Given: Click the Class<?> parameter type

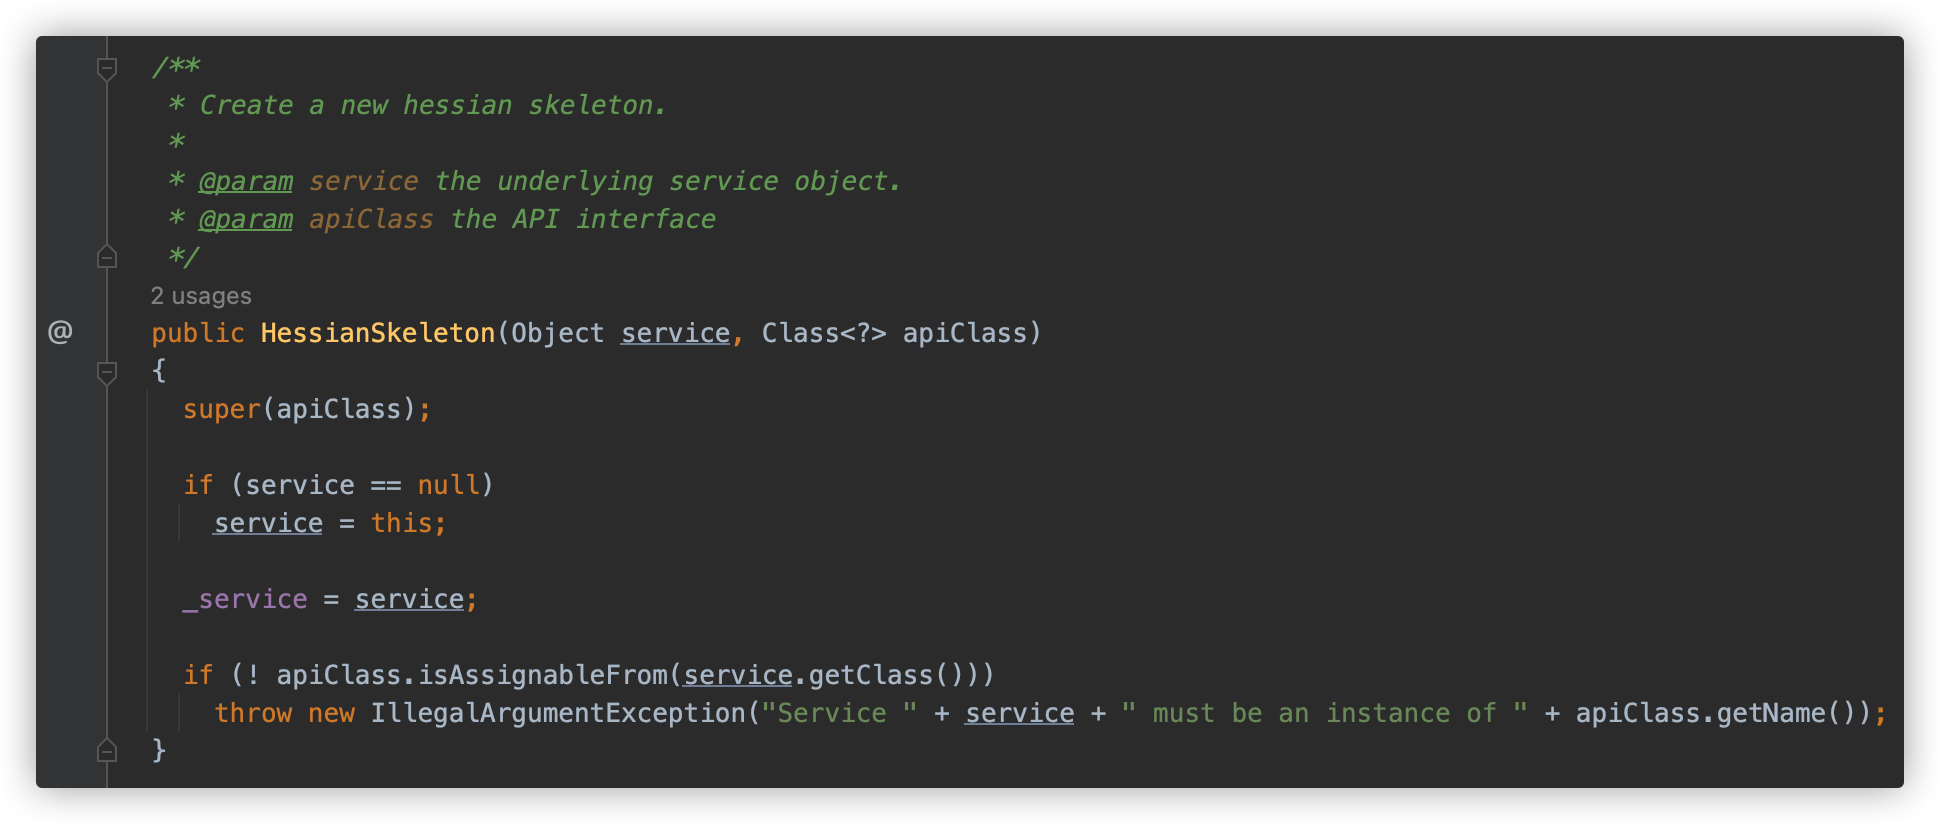Looking at the screenshot, I should 824,333.
